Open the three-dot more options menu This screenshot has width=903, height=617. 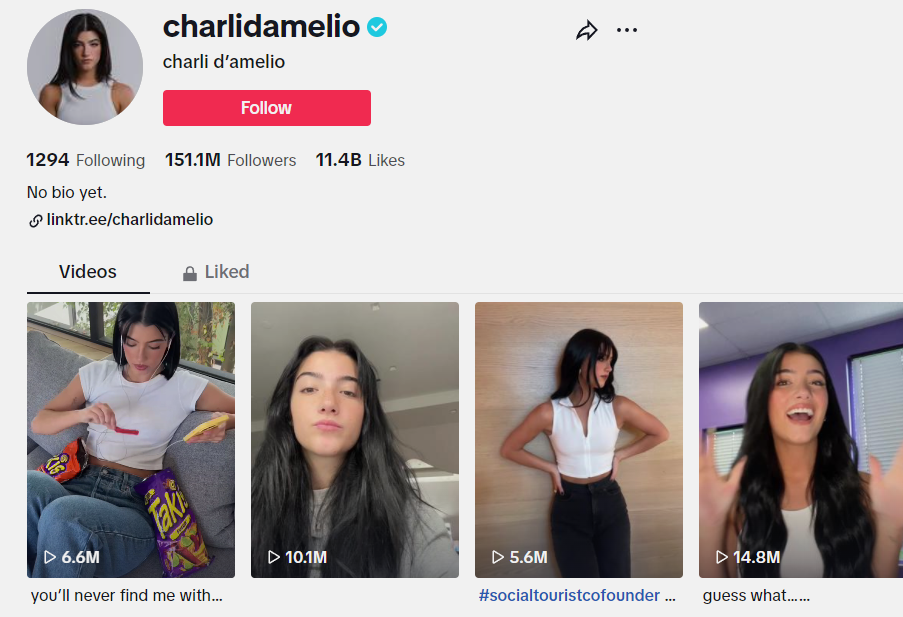point(627,30)
